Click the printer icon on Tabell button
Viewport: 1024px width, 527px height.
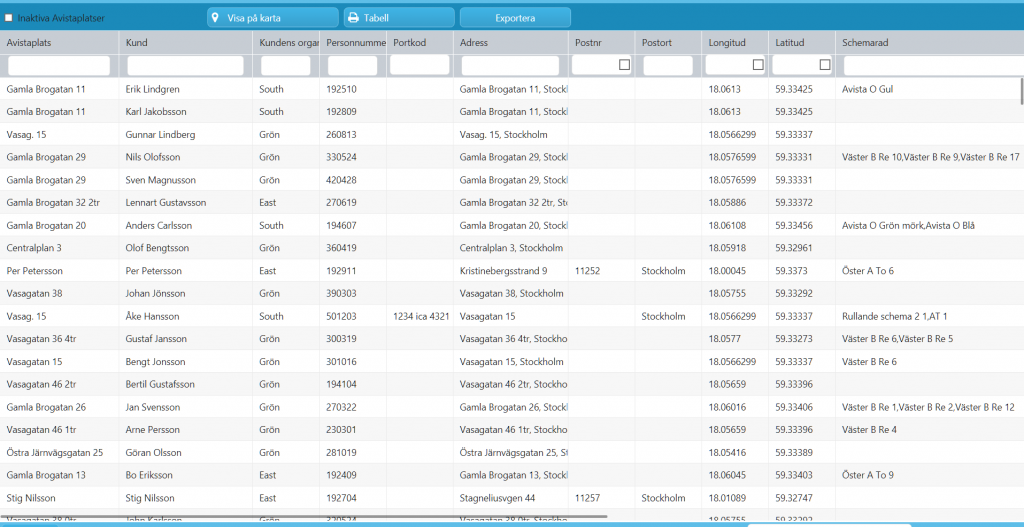click(x=353, y=18)
